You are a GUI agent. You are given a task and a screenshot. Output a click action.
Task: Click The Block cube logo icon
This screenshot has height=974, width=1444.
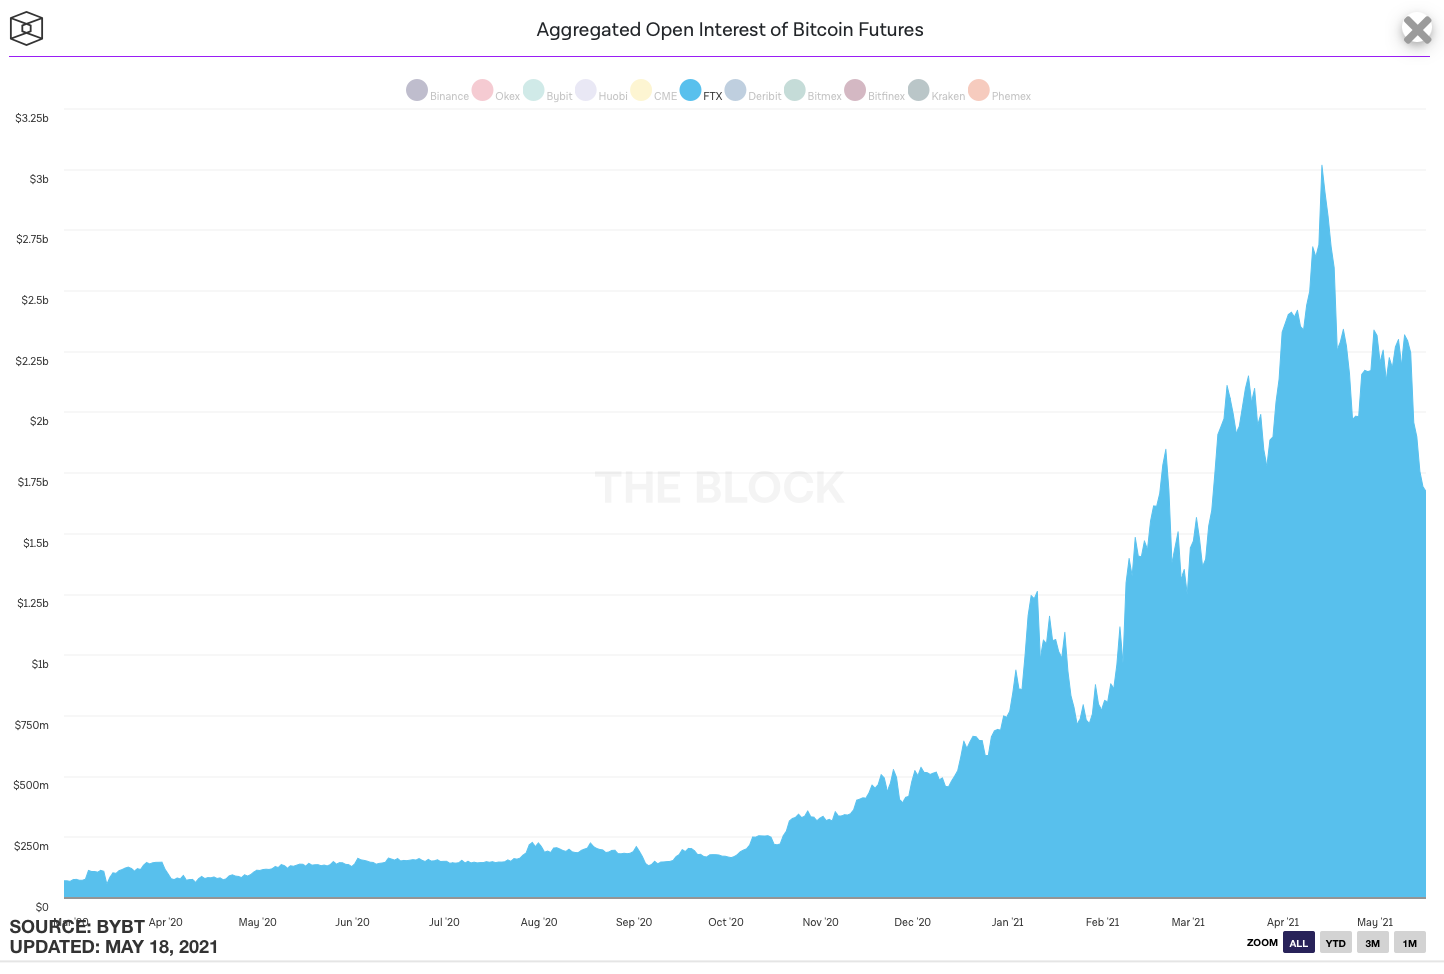pyautogui.click(x=26, y=28)
